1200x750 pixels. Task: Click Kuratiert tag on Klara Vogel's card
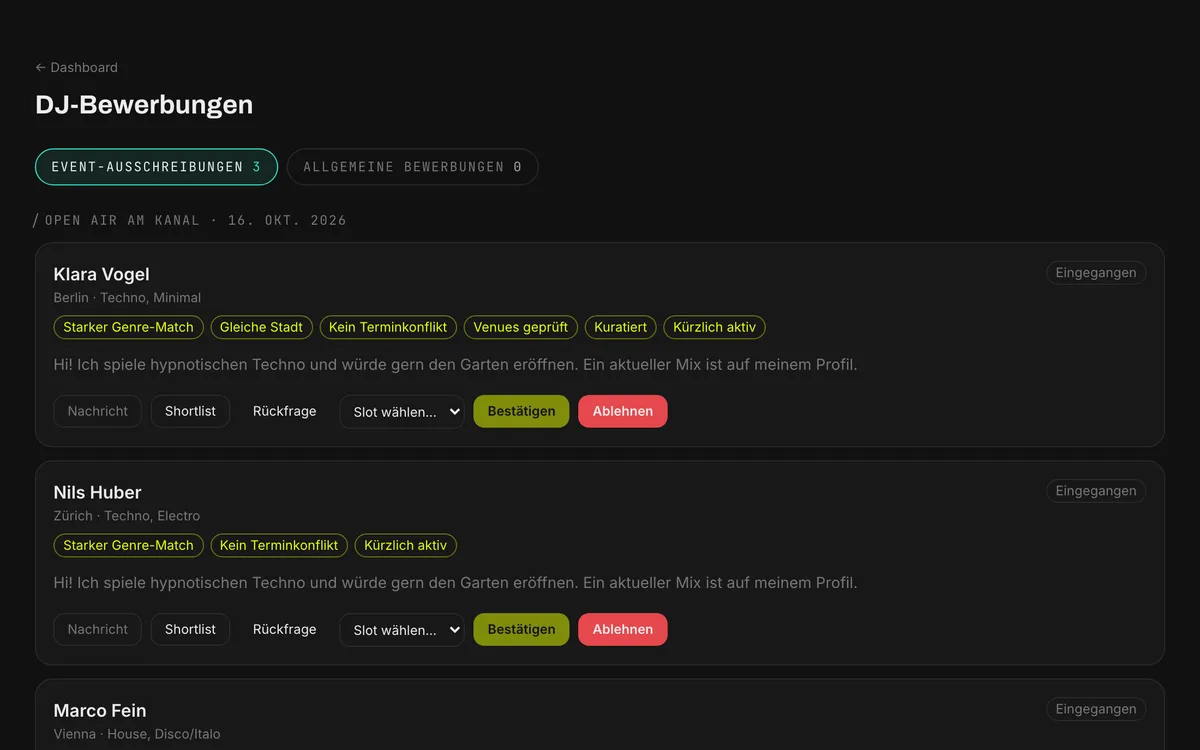(x=621, y=327)
